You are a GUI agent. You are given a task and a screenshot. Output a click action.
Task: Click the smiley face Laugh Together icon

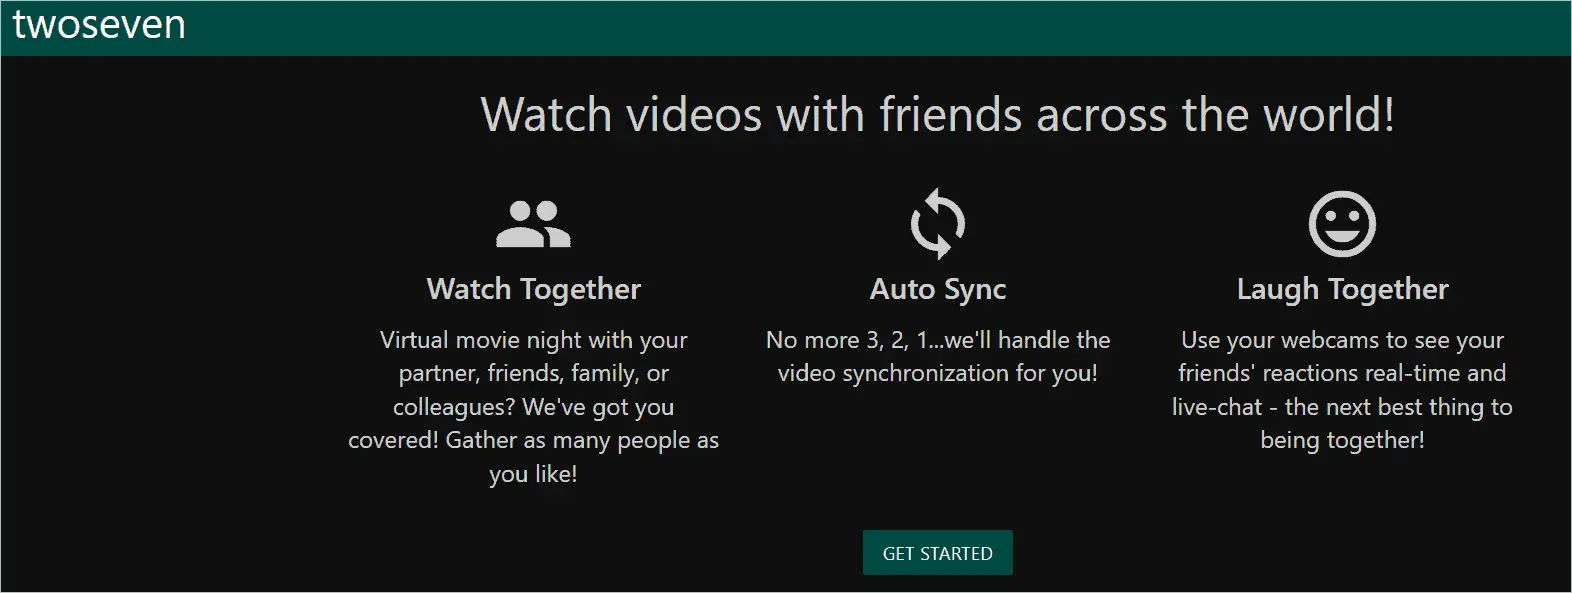pyautogui.click(x=1342, y=224)
